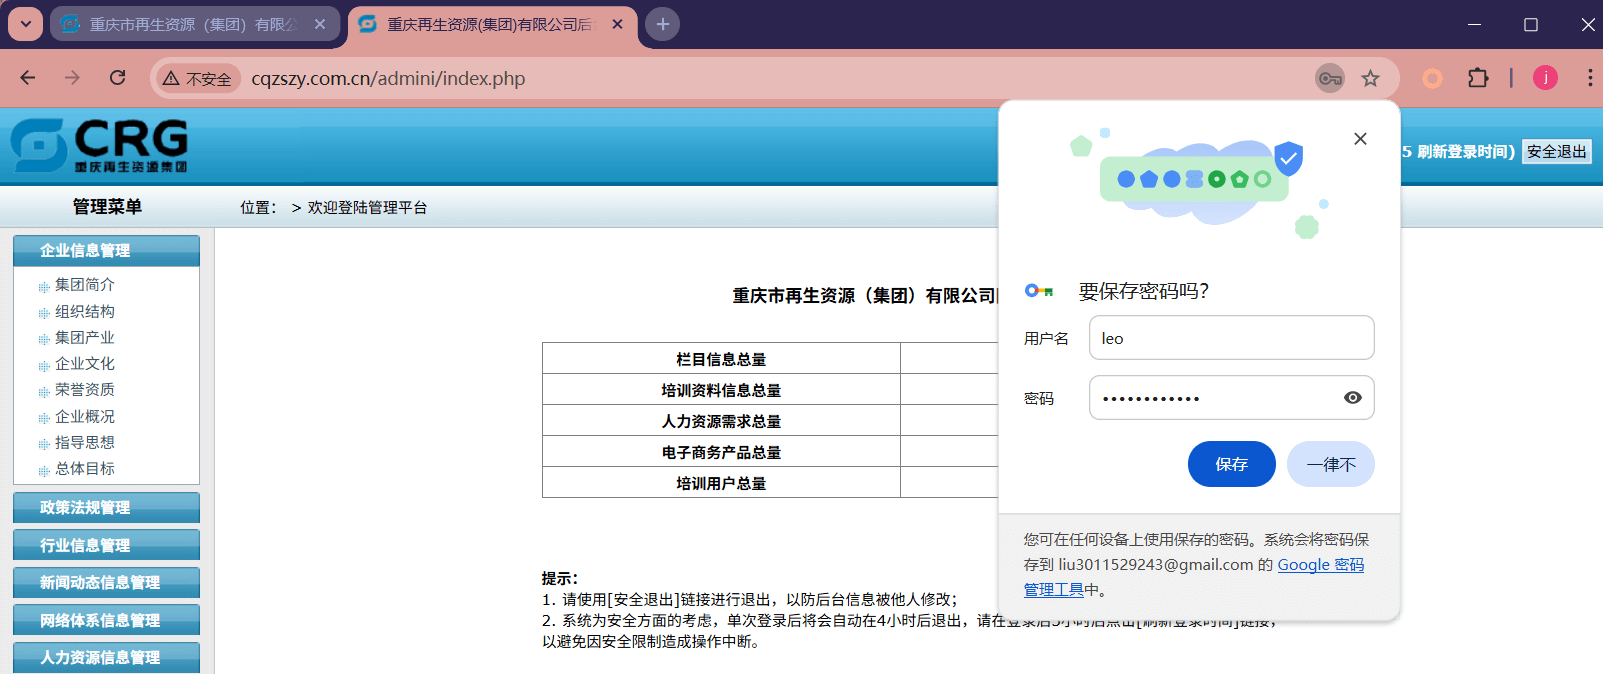This screenshot has height=674, width=1603.
Task: Close the save password popup
Action: (x=1360, y=139)
